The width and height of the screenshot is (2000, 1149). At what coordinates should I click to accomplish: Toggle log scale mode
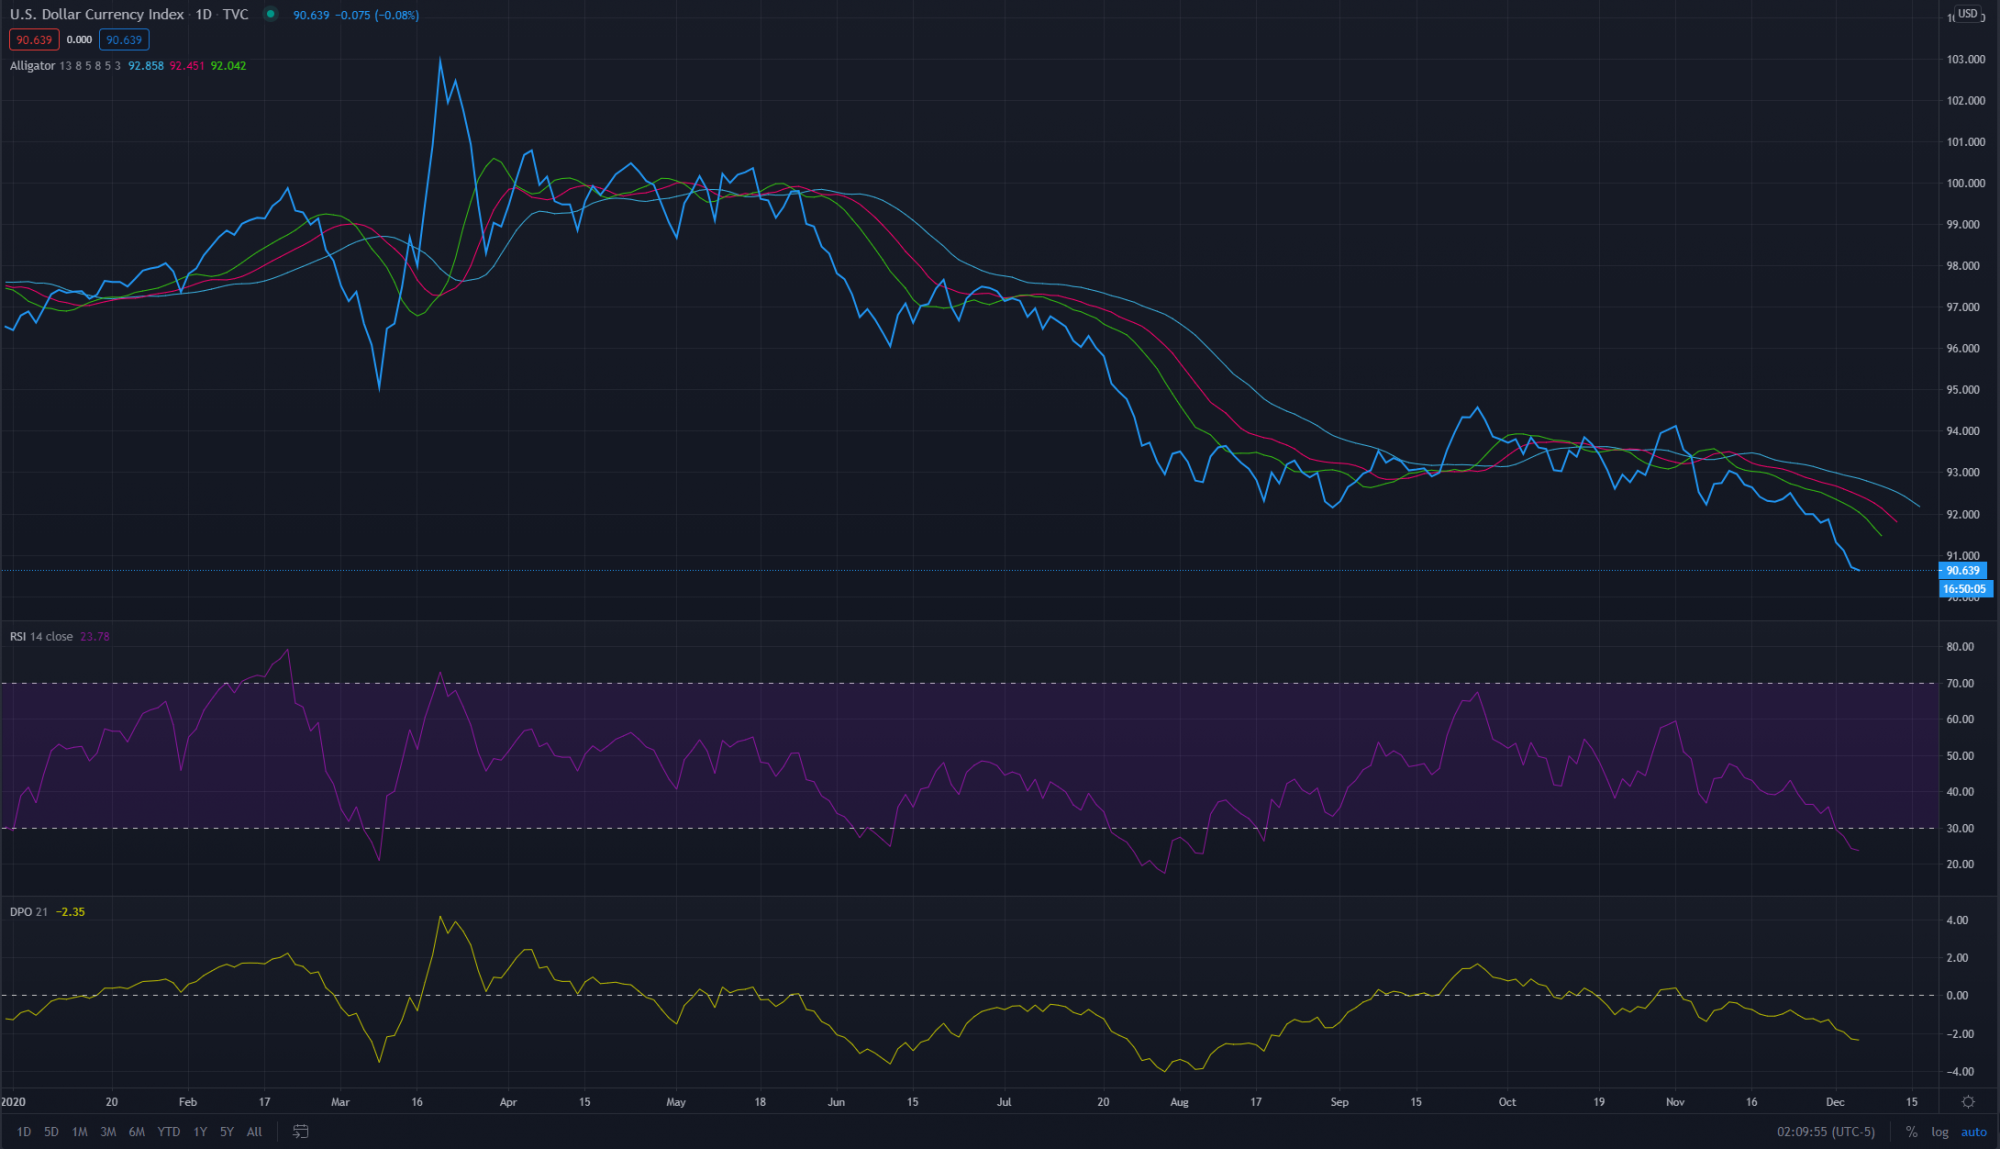click(1940, 1131)
